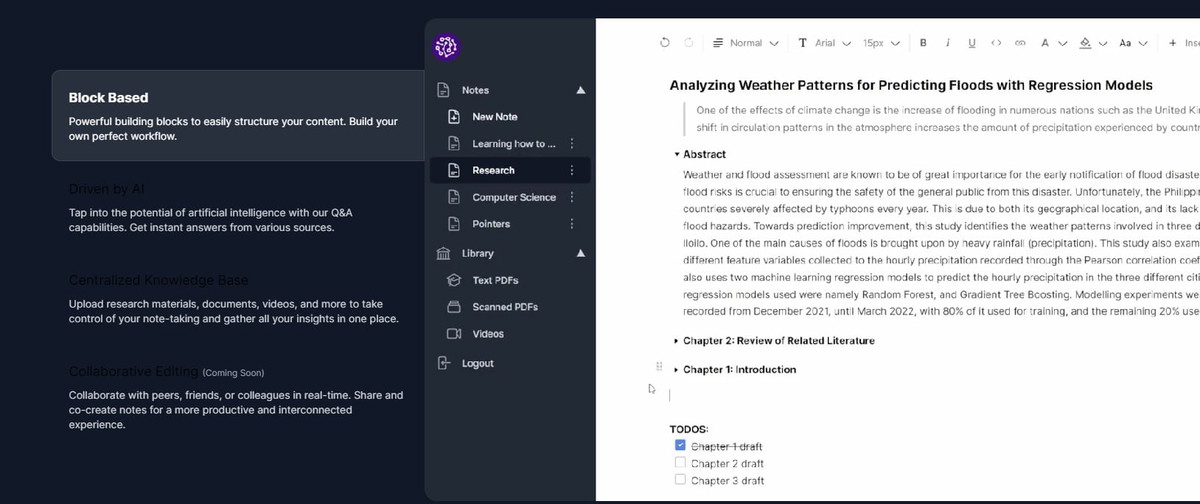The image size is (1200, 504).
Task: Toggle bold formatting in toolbar
Action: pos(922,43)
